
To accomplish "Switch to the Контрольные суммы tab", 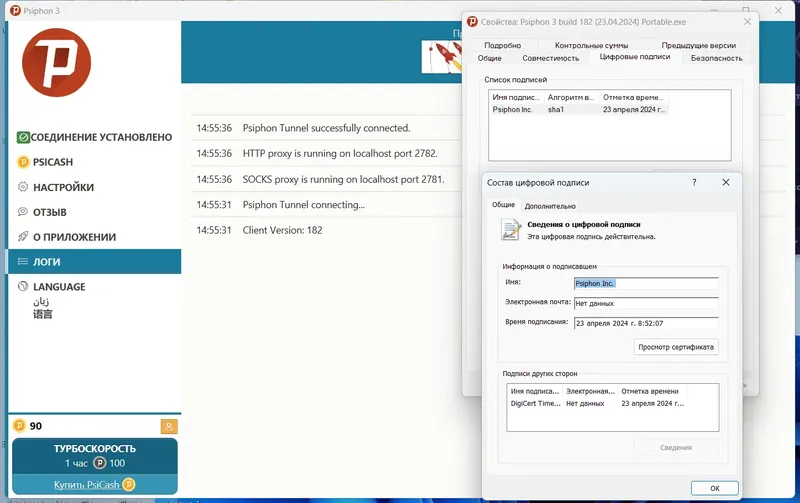I will (591, 45).
